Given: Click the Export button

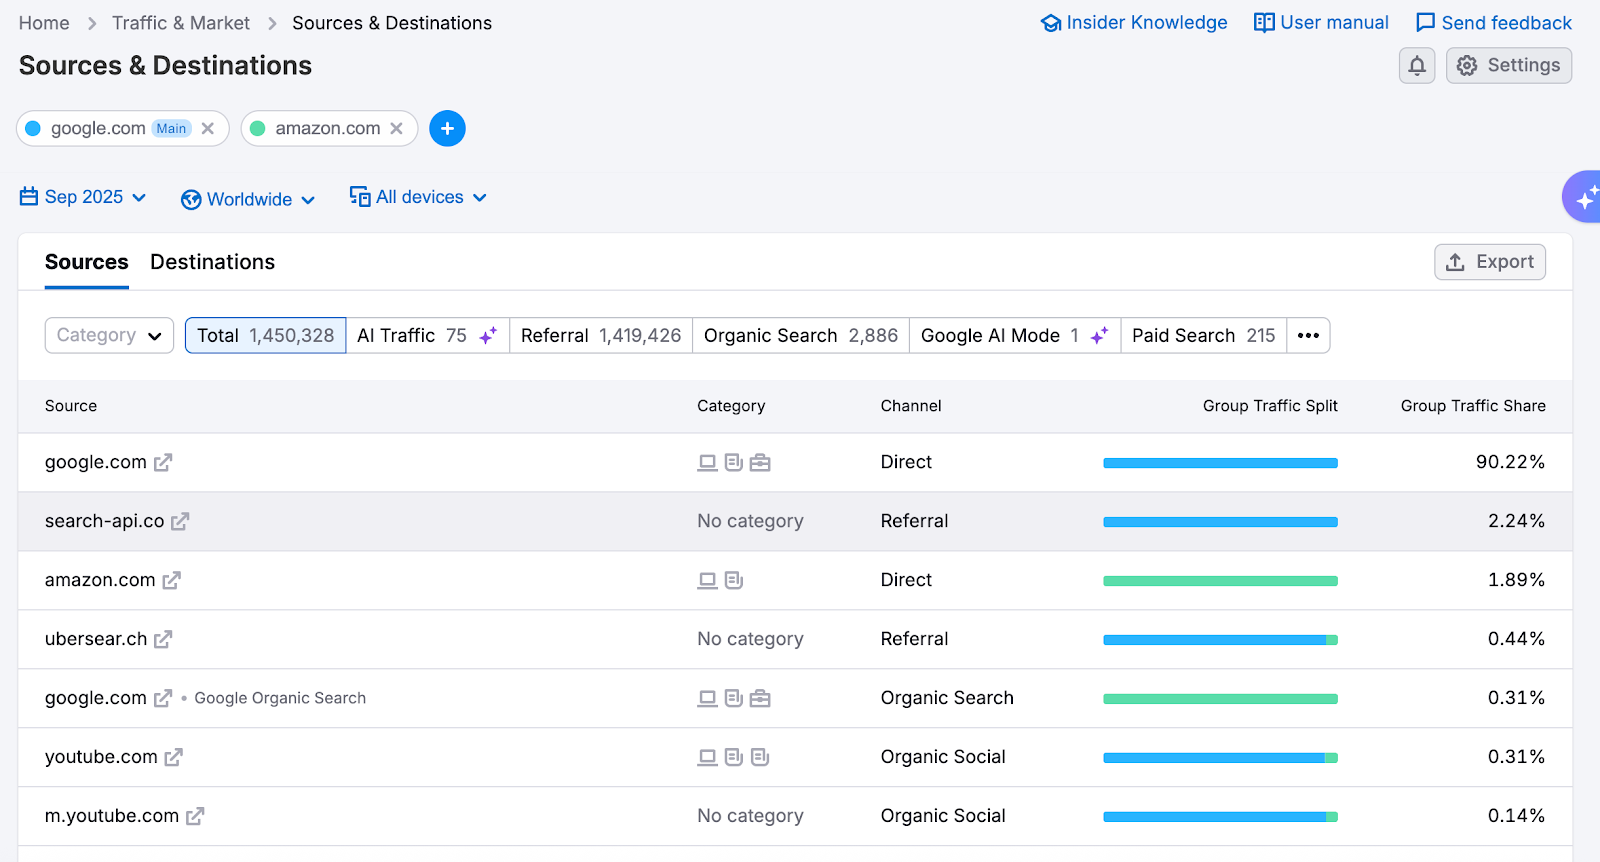Looking at the screenshot, I should 1489,262.
